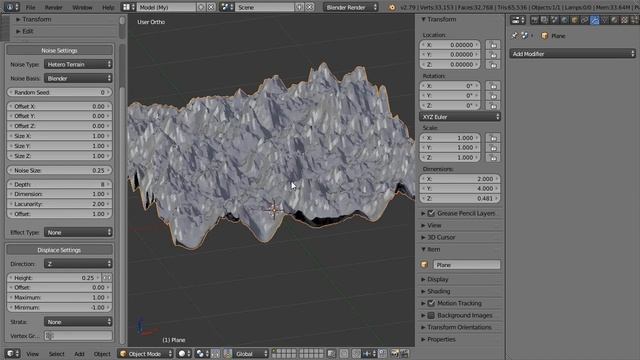Open the World properties tab
Image resolution: width=640 pixels, height=360 pixels.
(564, 20)
